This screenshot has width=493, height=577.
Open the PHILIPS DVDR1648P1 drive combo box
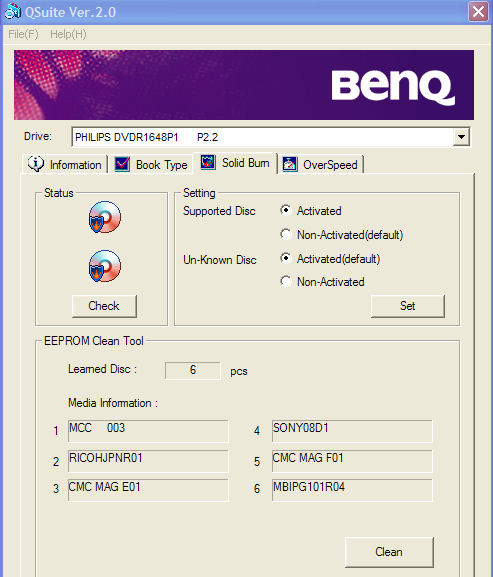270,137
